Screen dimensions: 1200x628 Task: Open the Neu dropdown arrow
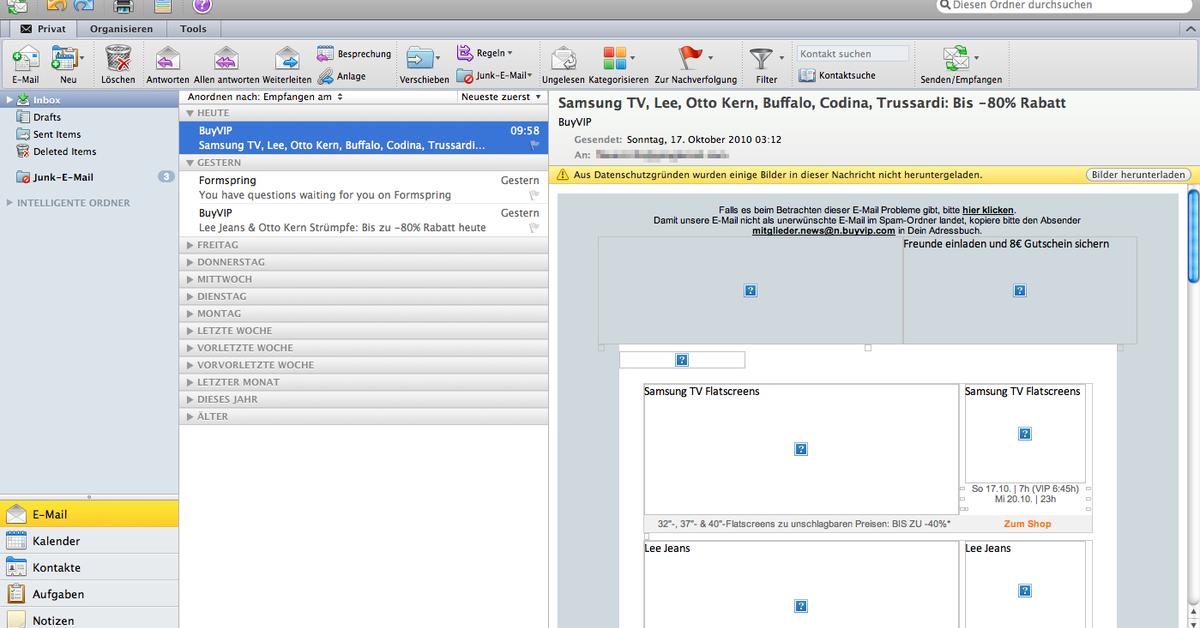(x=83, y=58)
